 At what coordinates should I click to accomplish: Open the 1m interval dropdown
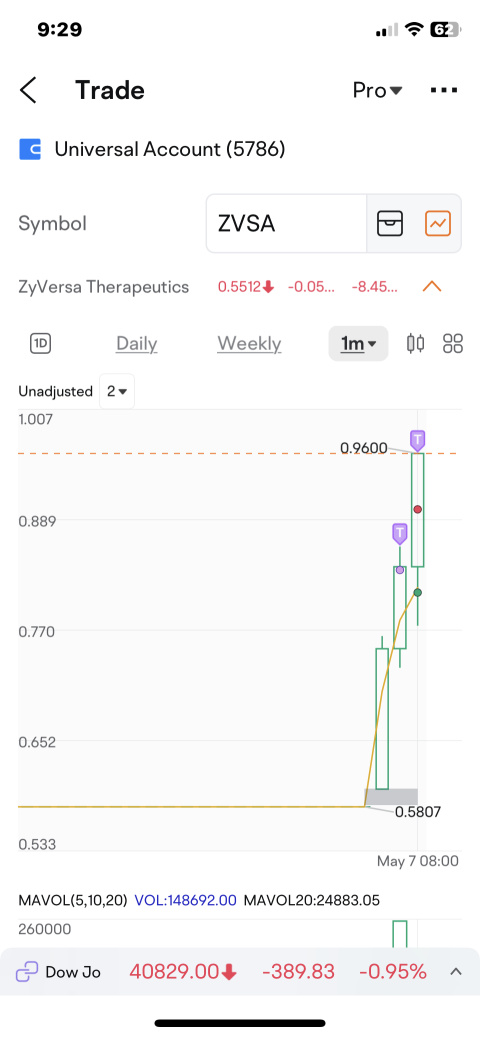358,344
